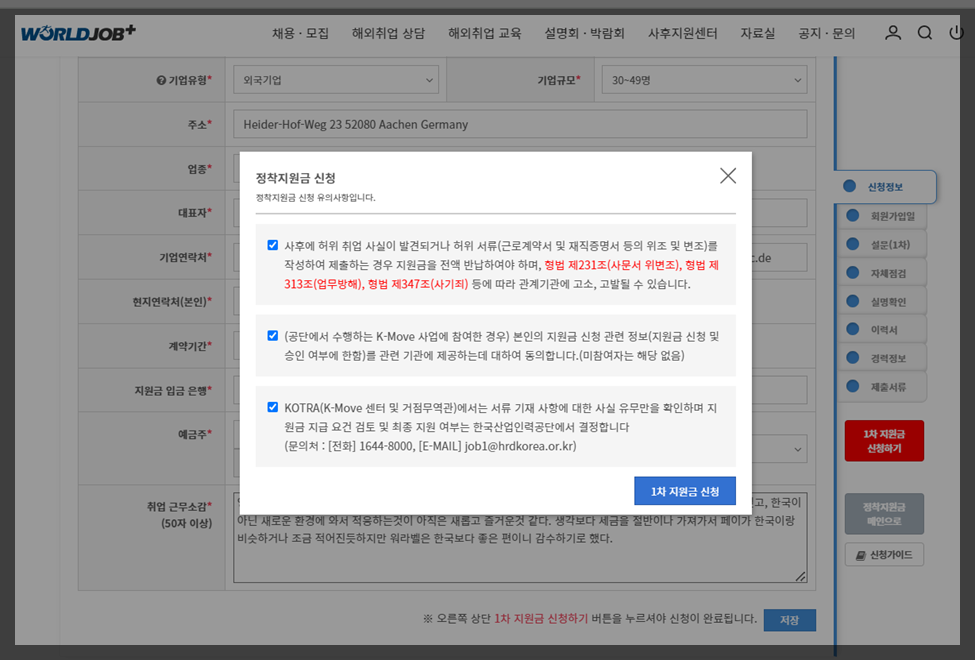
Task: Click the 제출서류 step circle
Action: click(x=853, y=386)
